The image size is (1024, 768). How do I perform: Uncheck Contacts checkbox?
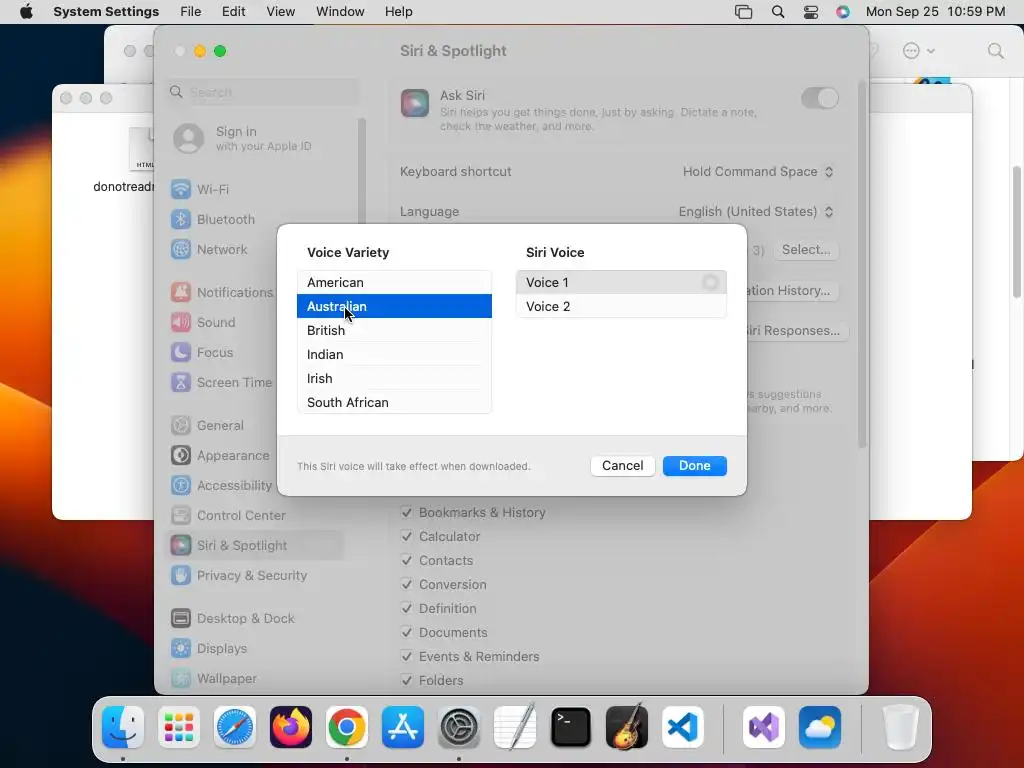pos(407,560)
